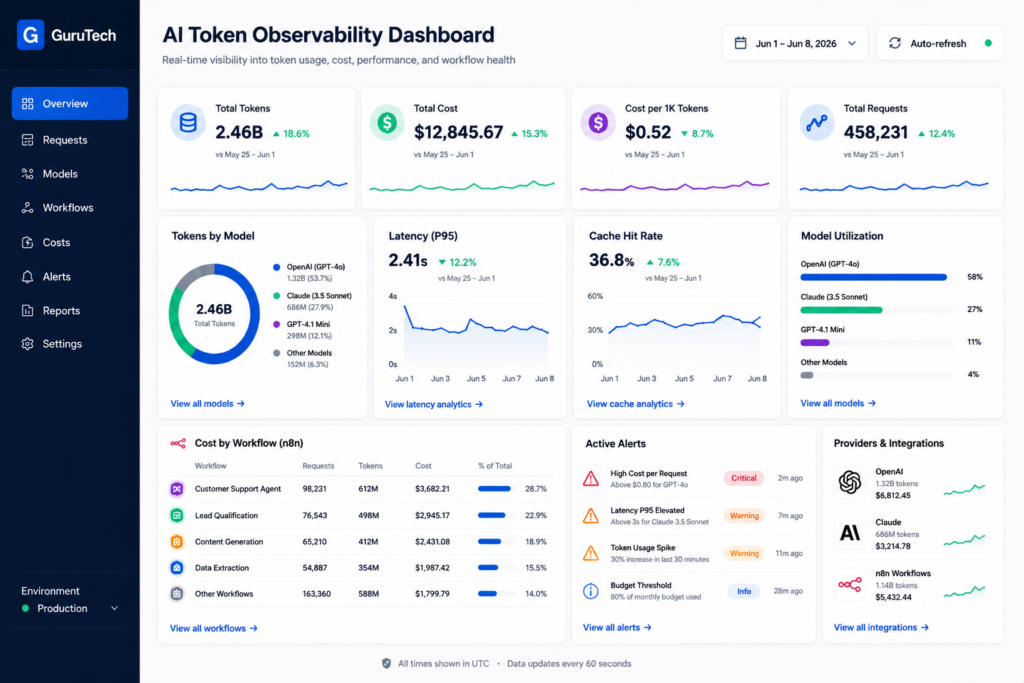Click the Cost by Workflow n8n icon
This screenshot has height=683, width=1024.
(178, 443)
